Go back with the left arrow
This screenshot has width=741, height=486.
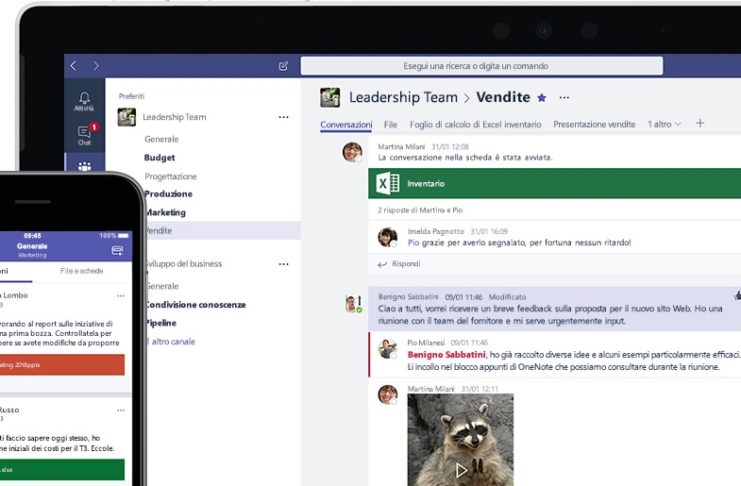pos(73,66)
